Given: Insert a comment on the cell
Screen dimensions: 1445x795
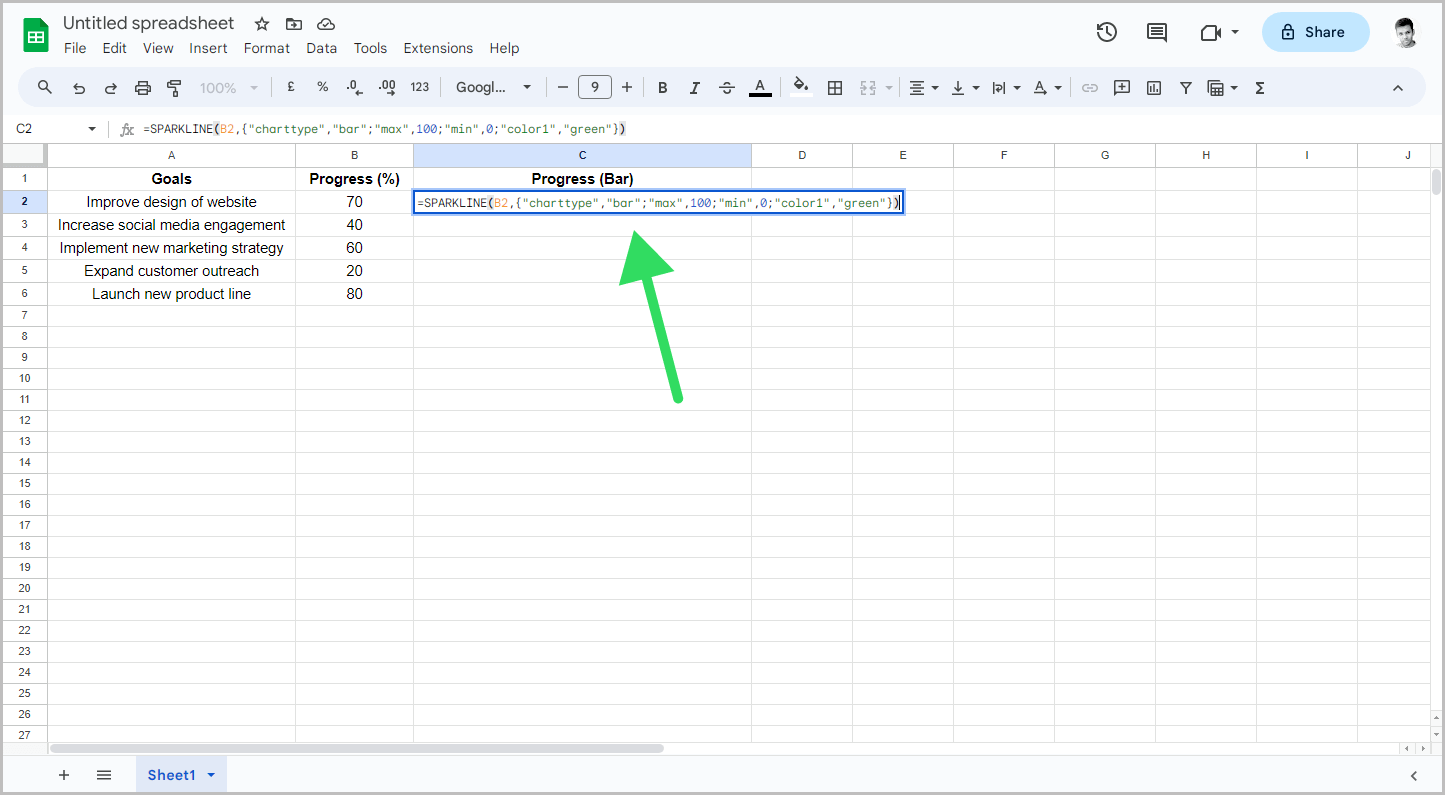Looking at the screenshot, I should 1121,87.
